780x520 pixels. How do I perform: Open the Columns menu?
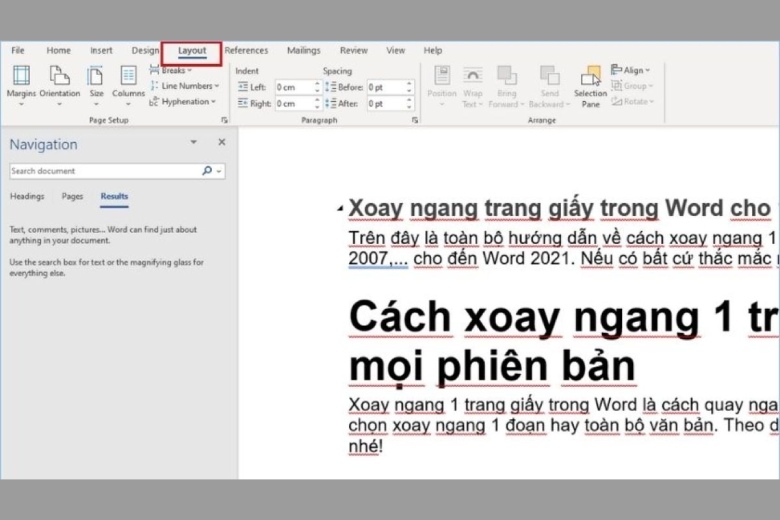click(x=128, y=85)
